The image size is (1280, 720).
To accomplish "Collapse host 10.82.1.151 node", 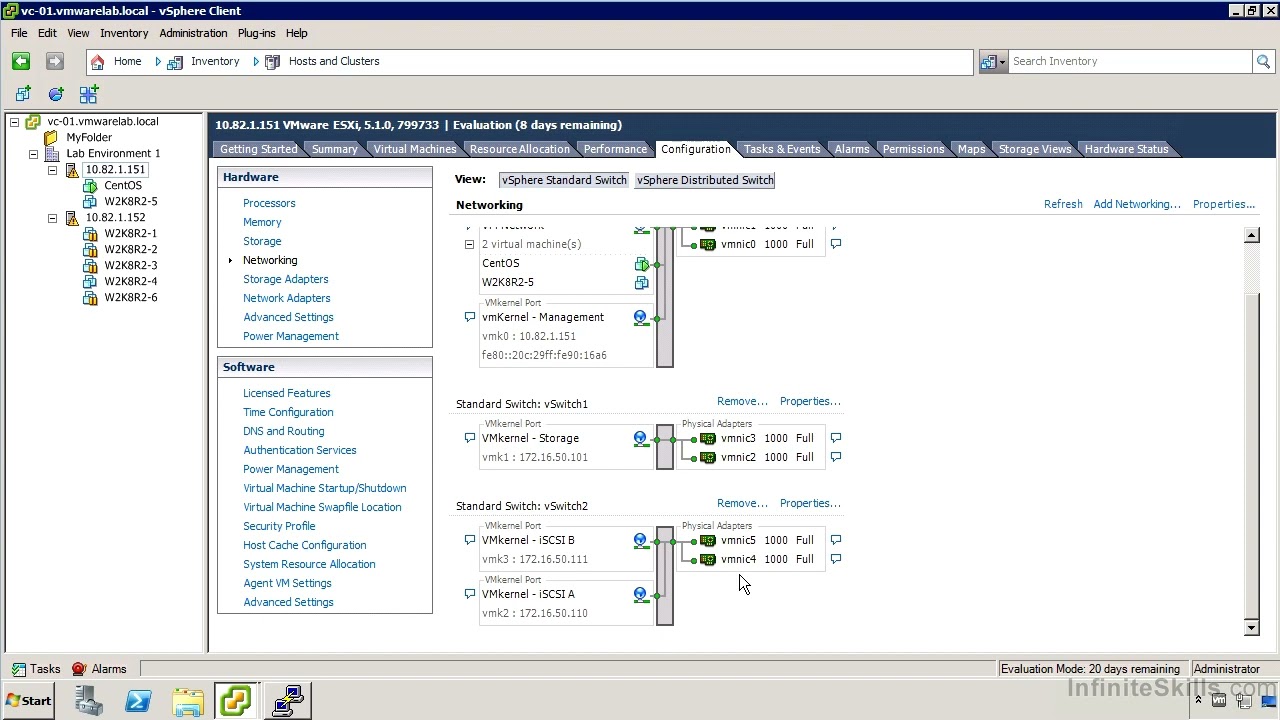I will tap(52, 170).
